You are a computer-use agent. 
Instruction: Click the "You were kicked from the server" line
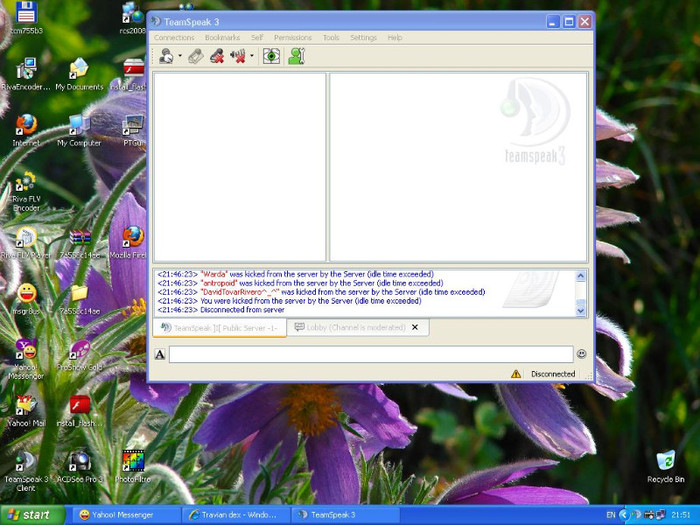(x=289, y=301)
